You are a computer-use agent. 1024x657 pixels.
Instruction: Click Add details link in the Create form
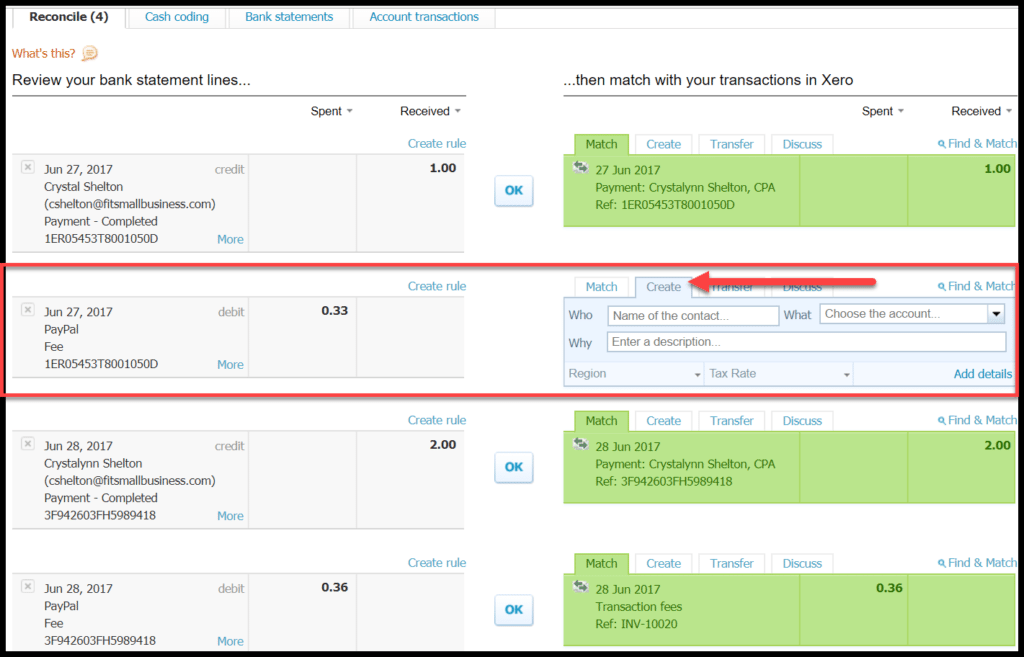click(982, 374)
